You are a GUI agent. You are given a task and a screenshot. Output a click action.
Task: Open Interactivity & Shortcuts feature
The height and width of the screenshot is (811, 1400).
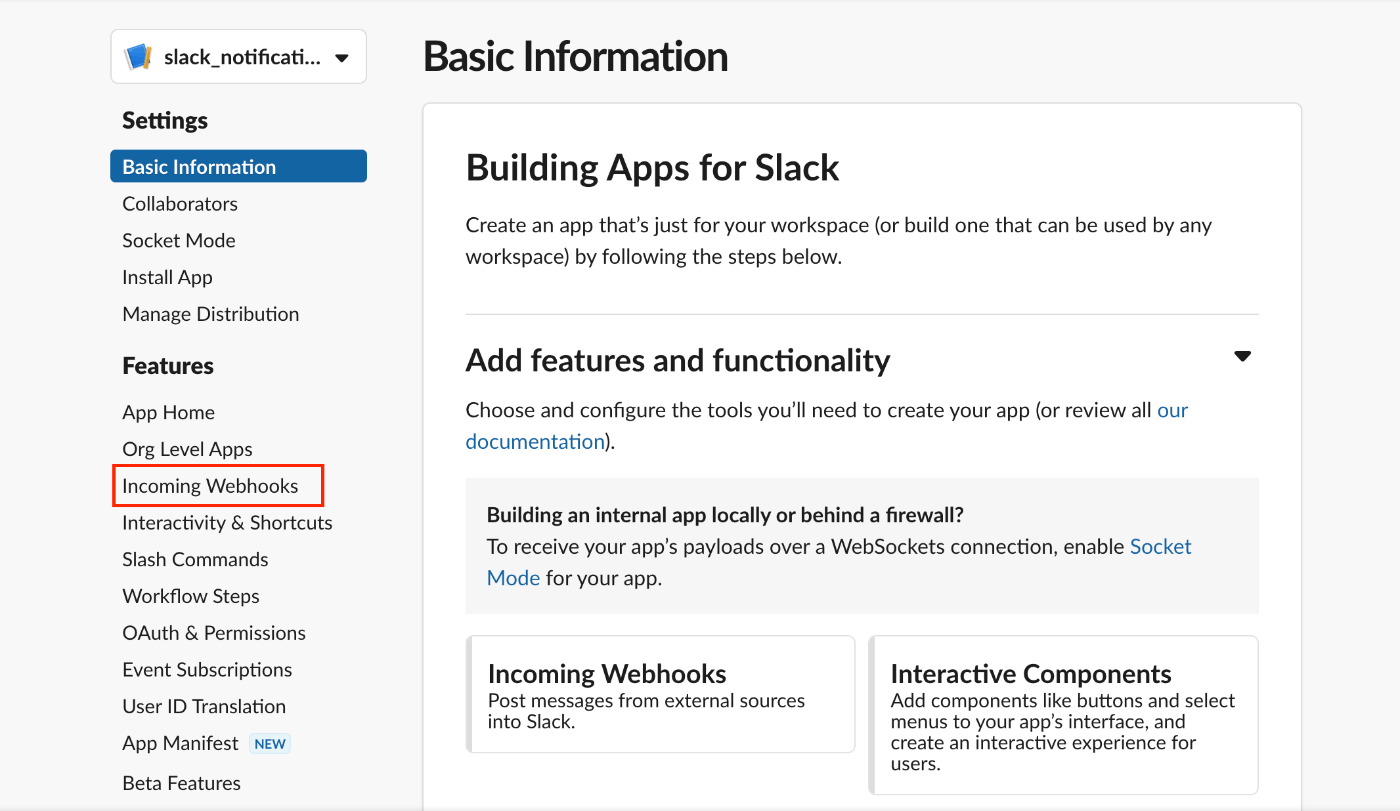click(x=227, y=523)
